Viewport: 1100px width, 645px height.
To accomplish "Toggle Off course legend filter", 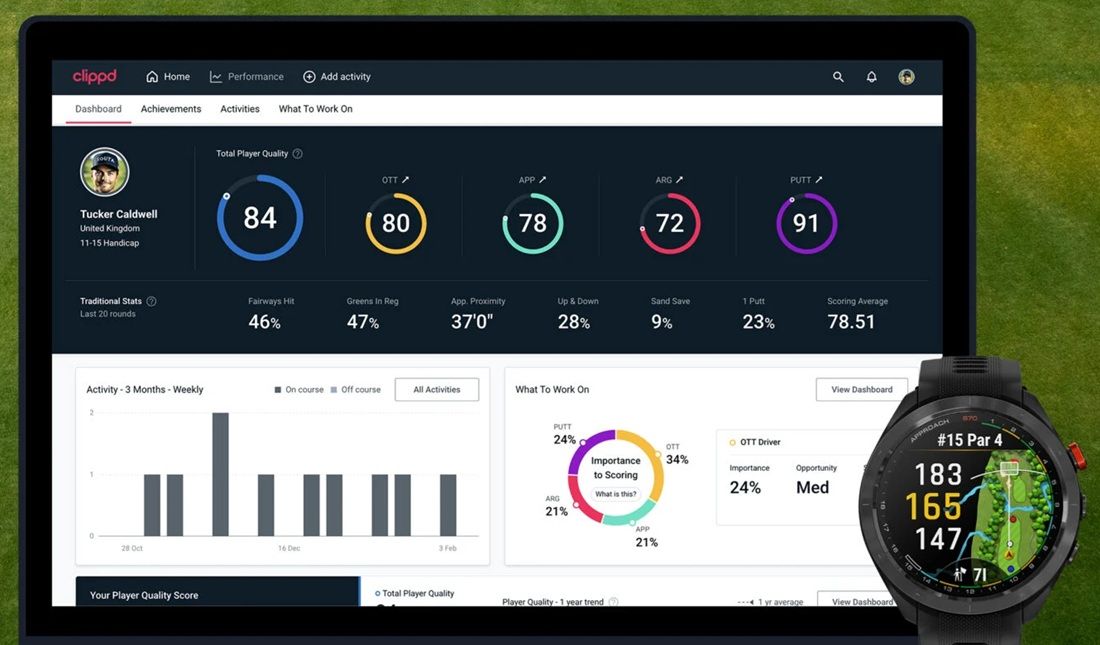I will point(356,390).
